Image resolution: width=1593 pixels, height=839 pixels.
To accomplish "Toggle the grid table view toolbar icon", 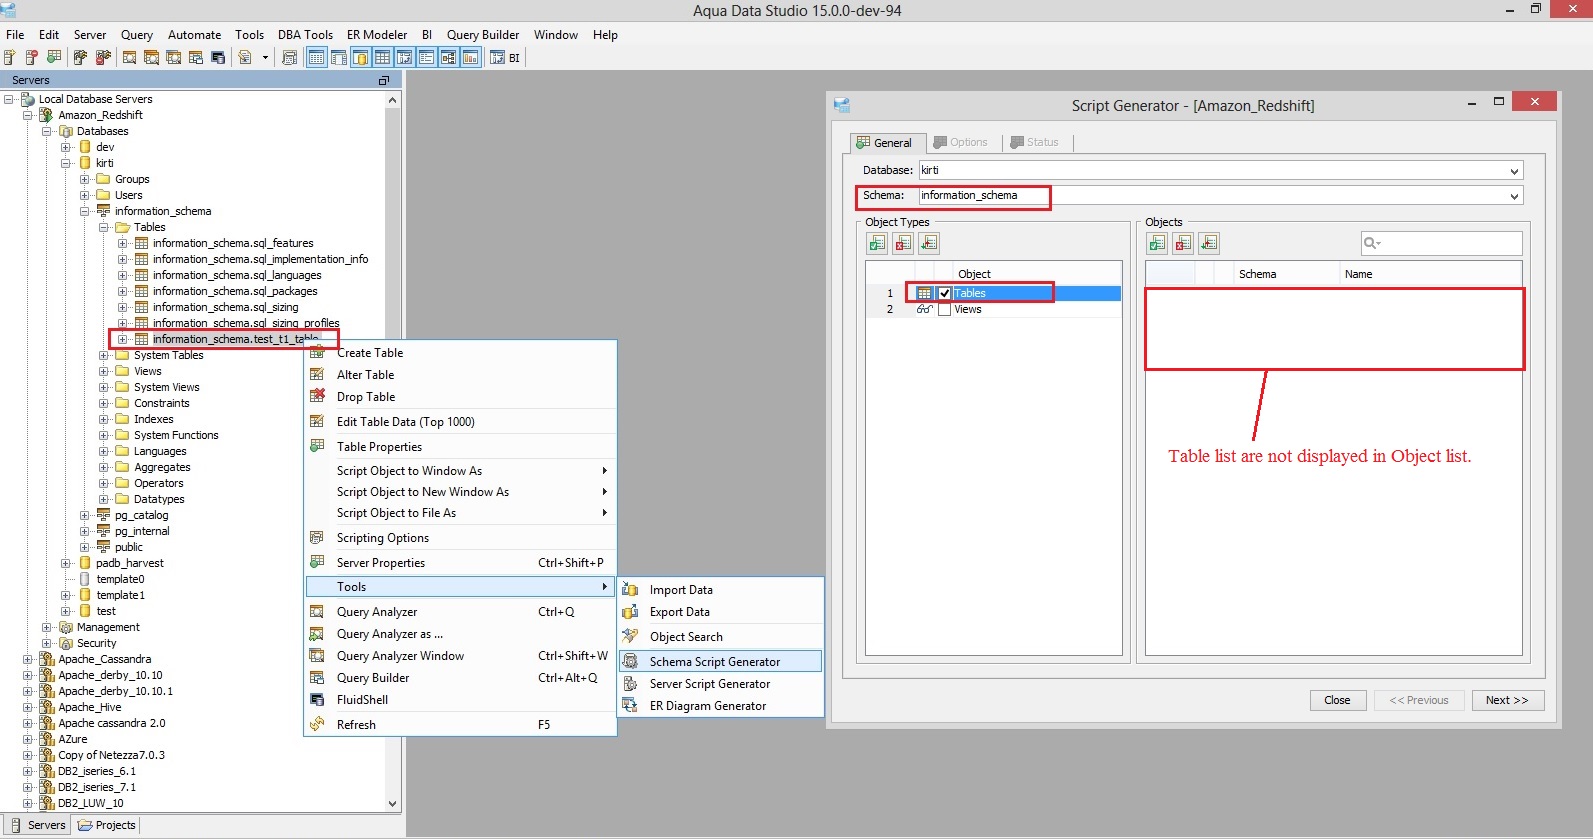I will click(382, 57).
